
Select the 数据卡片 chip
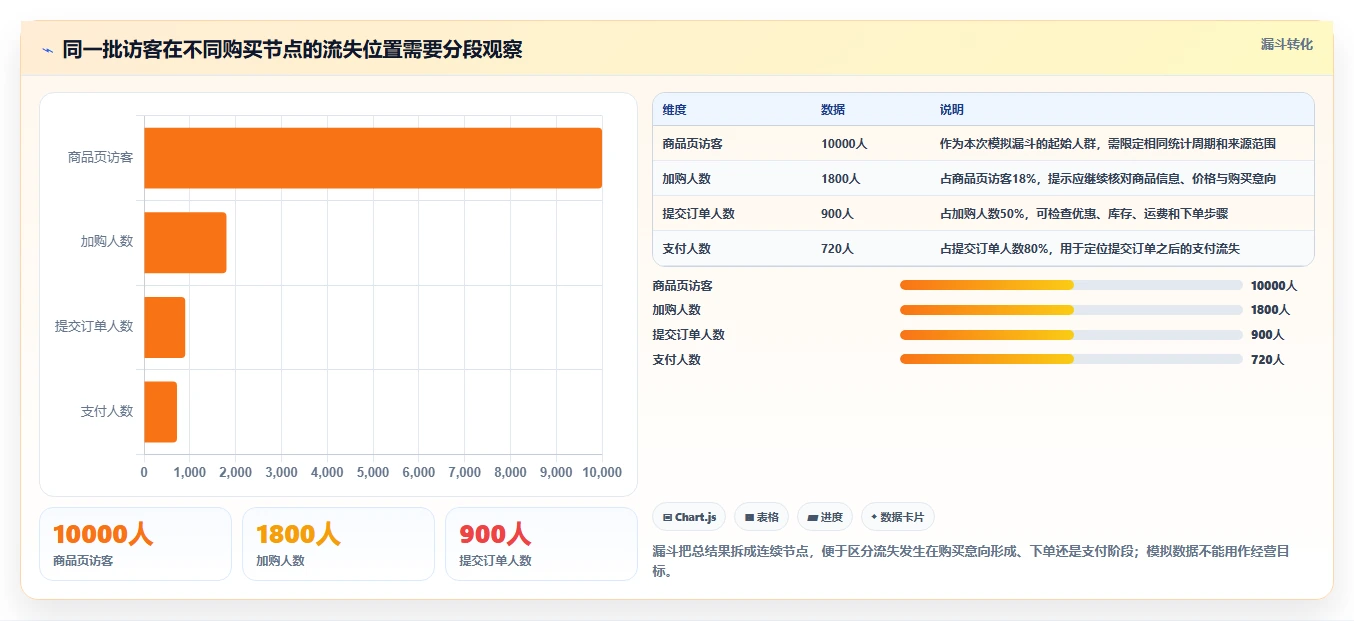tap(897, 517)
